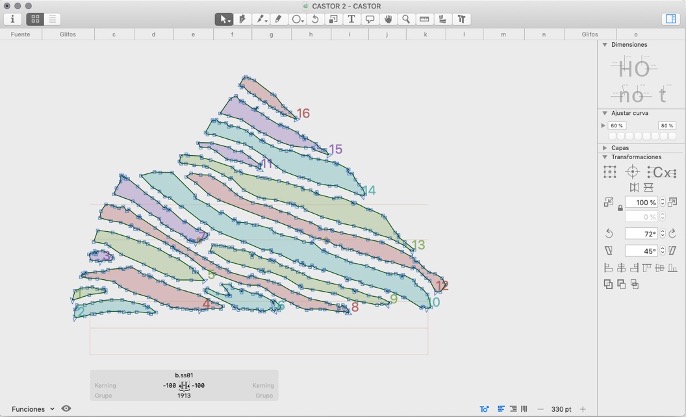686x418 pixels.
Task: Click the minus zoom out button
Action: (541, 409)
